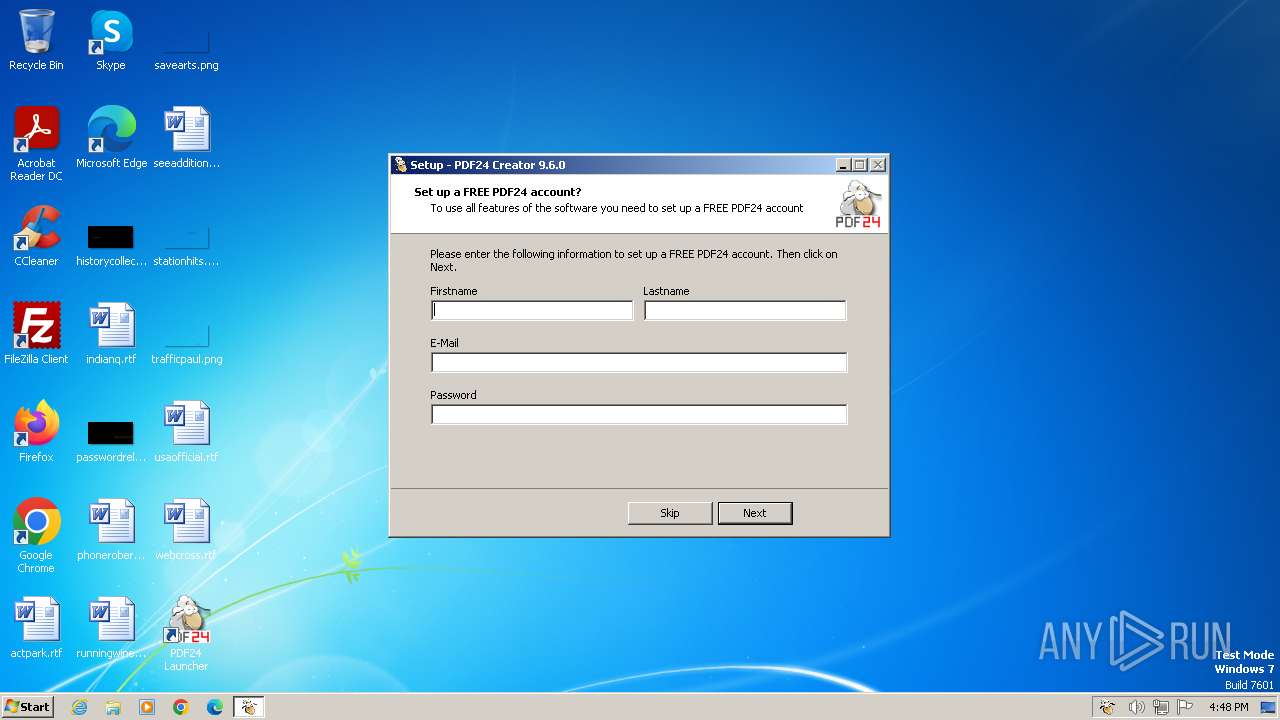1280x720 pixels.
Task: Click the Show desktop button
Action: [x=1269, y=707]
